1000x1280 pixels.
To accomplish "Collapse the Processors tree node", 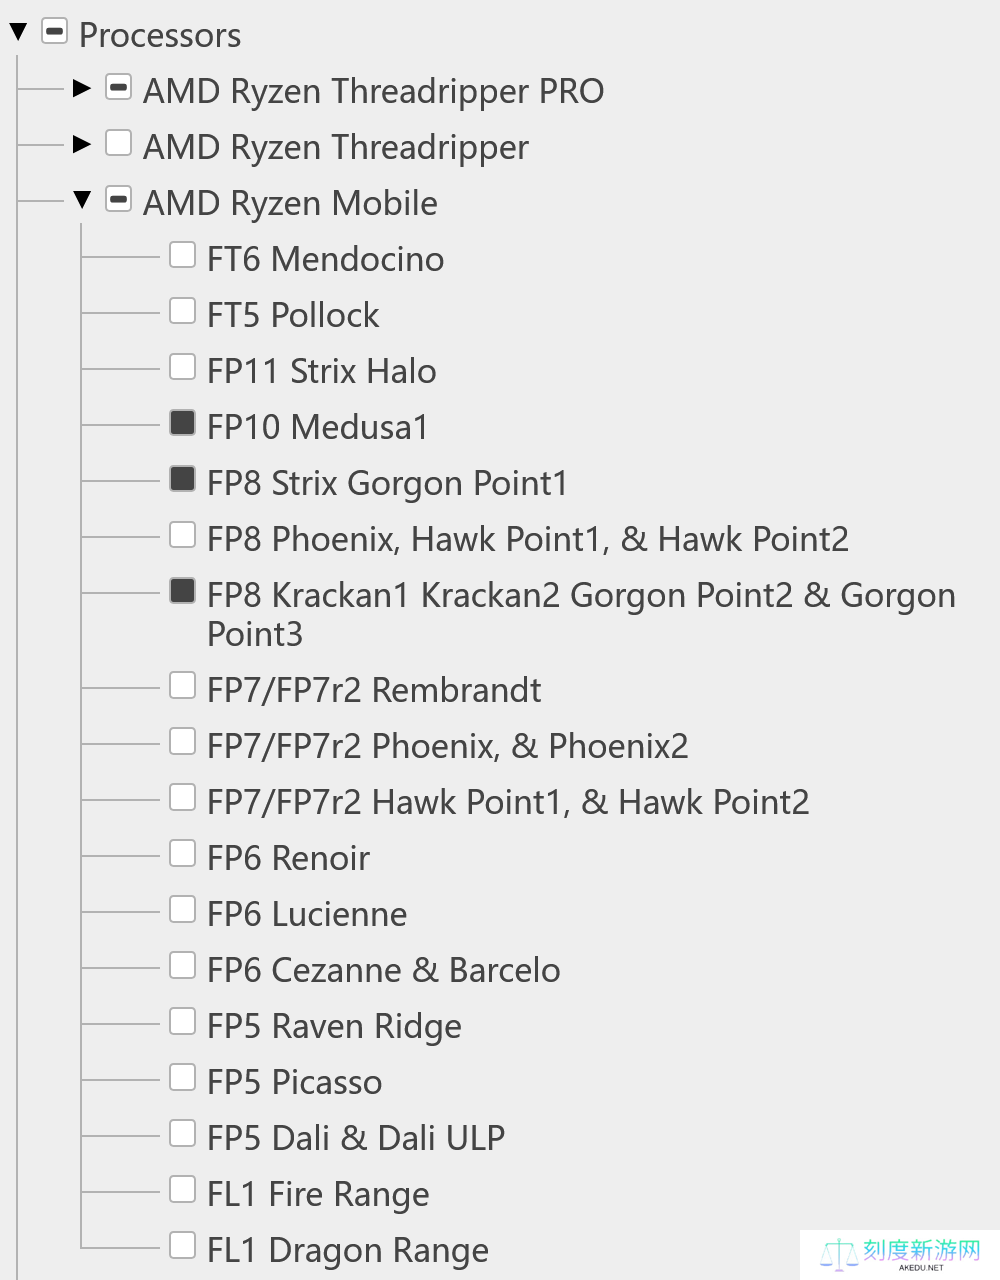I will [18, 33].
